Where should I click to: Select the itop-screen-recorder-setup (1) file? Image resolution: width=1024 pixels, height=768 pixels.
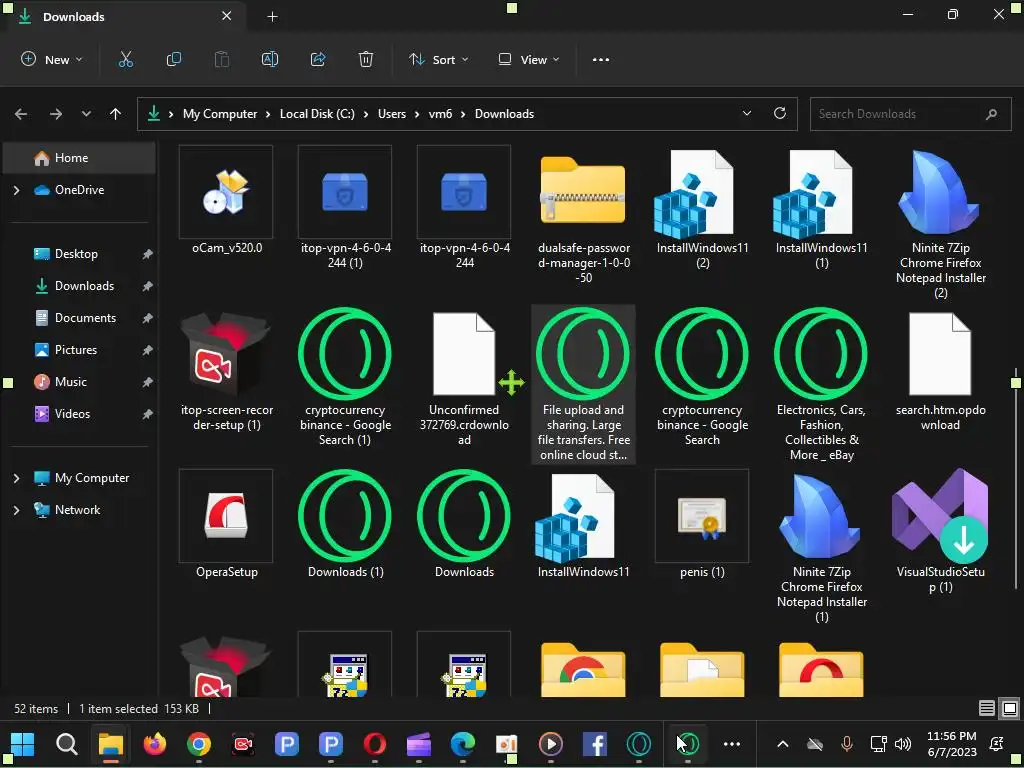click(226, 370)
